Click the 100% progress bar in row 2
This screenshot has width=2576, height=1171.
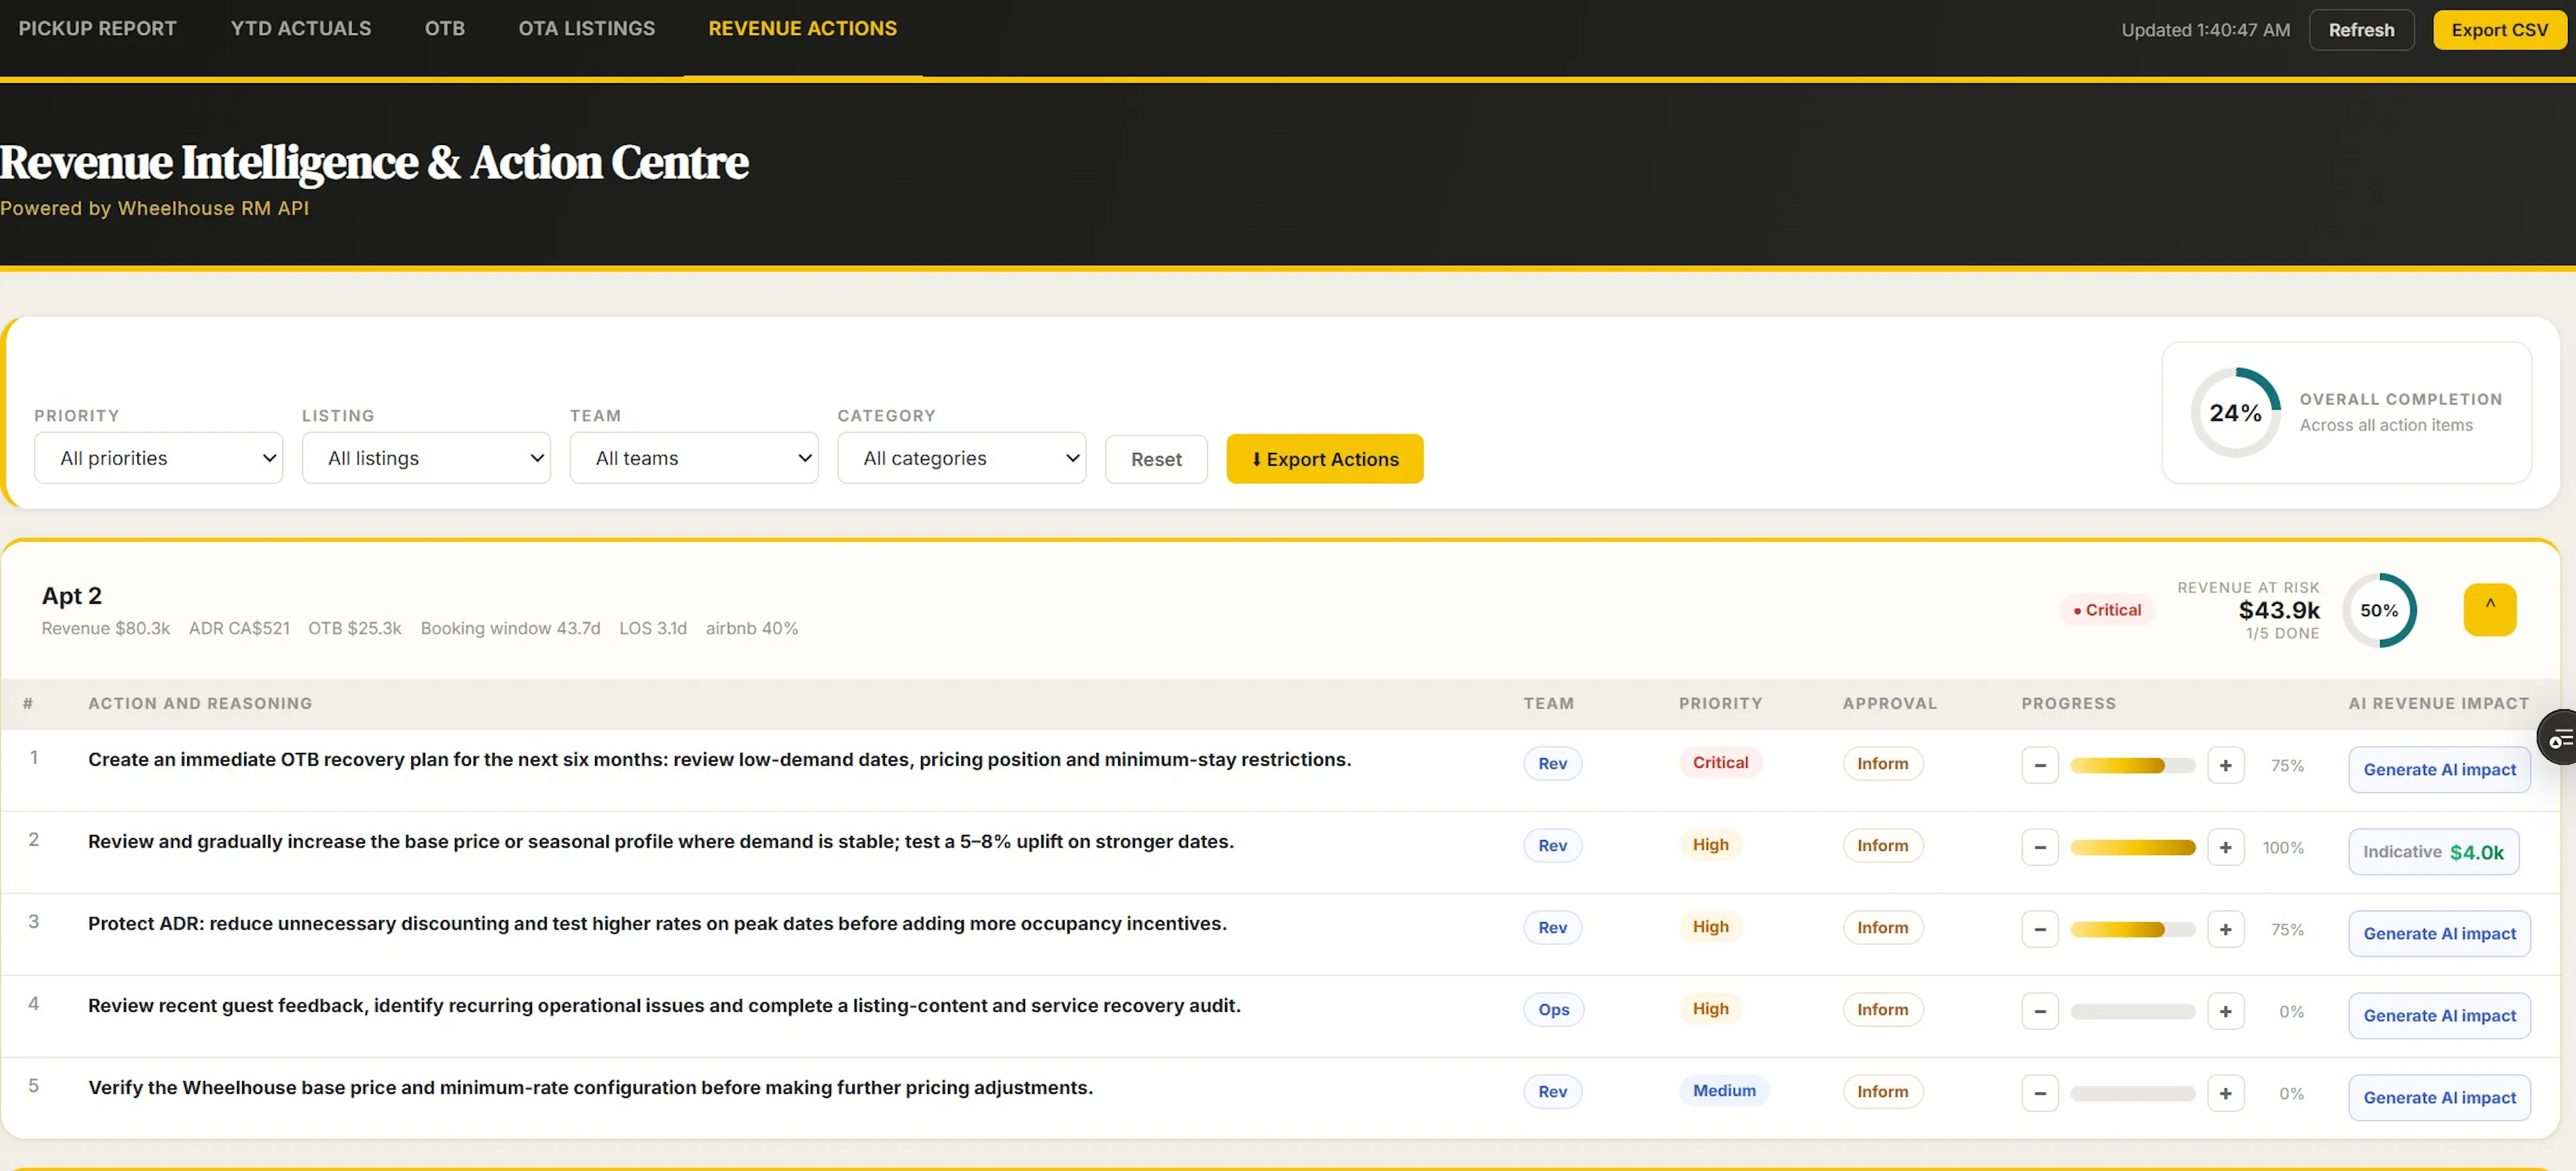(x=2132, y=848)
